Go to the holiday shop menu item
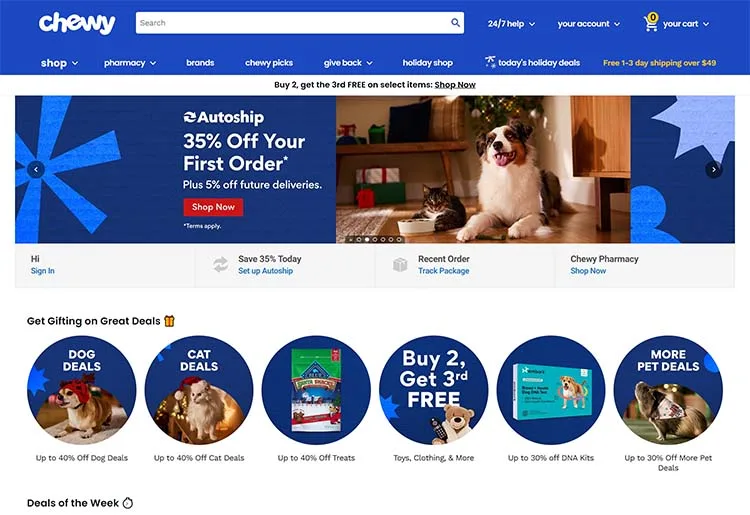This screenshot has width=750, height=515. 428,63
